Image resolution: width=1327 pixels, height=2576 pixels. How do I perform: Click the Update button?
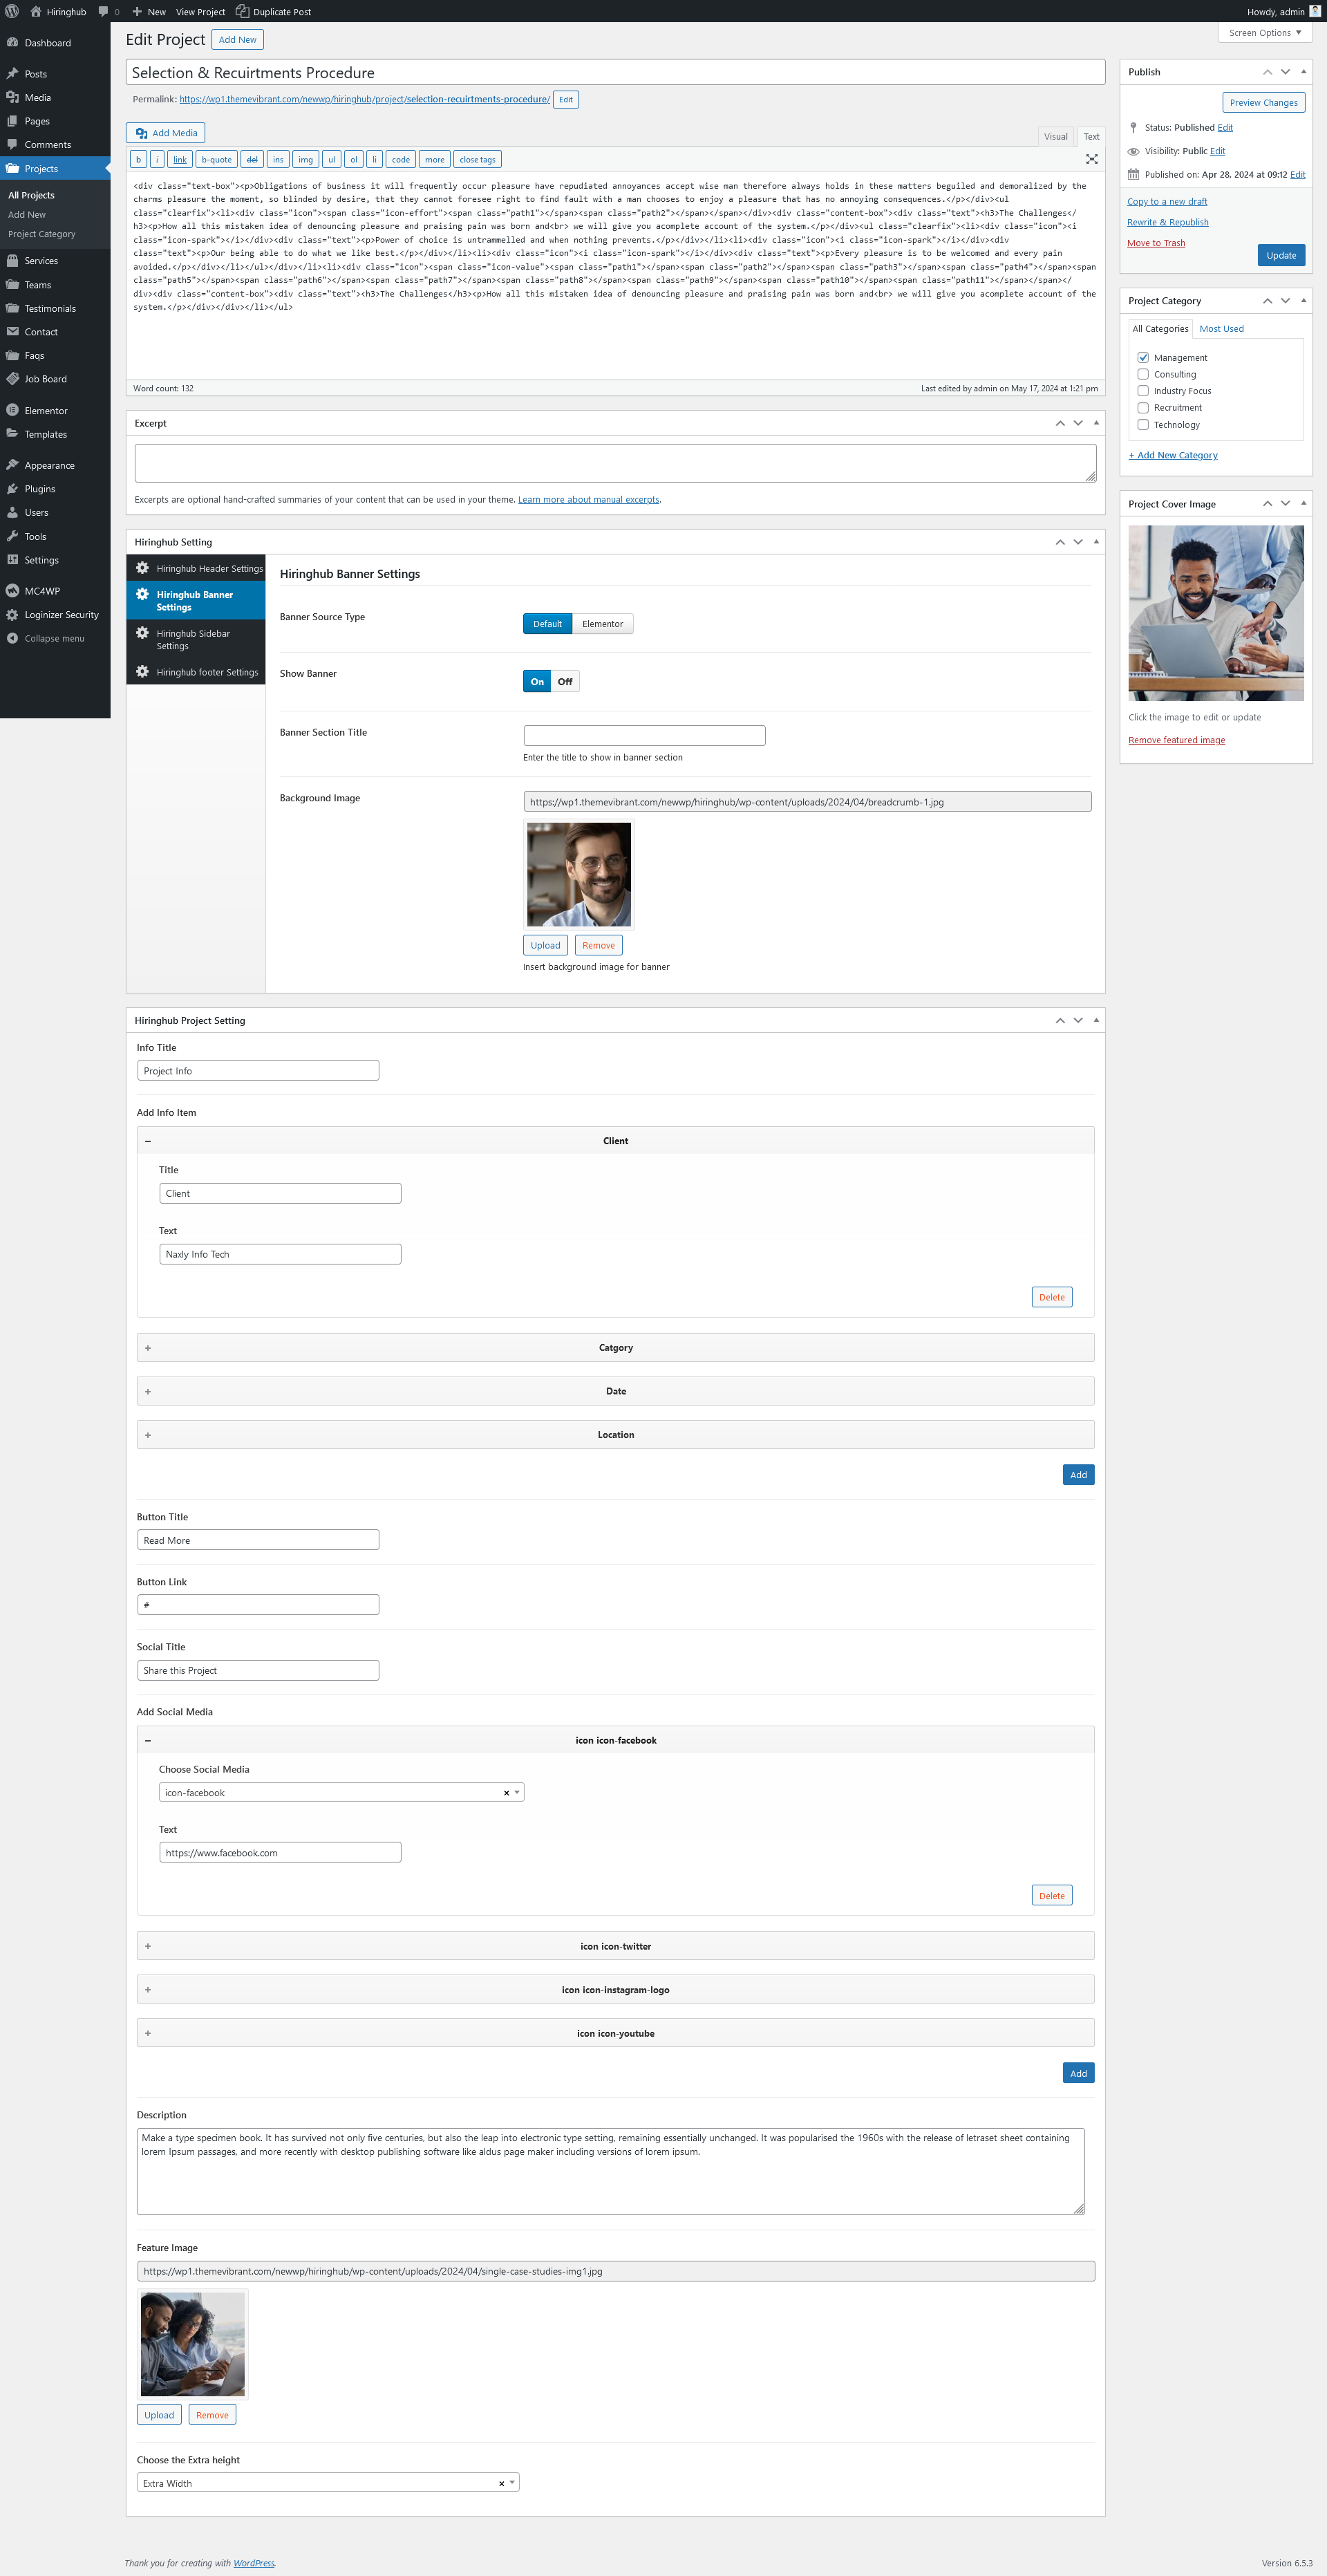tap(1281, 255)
